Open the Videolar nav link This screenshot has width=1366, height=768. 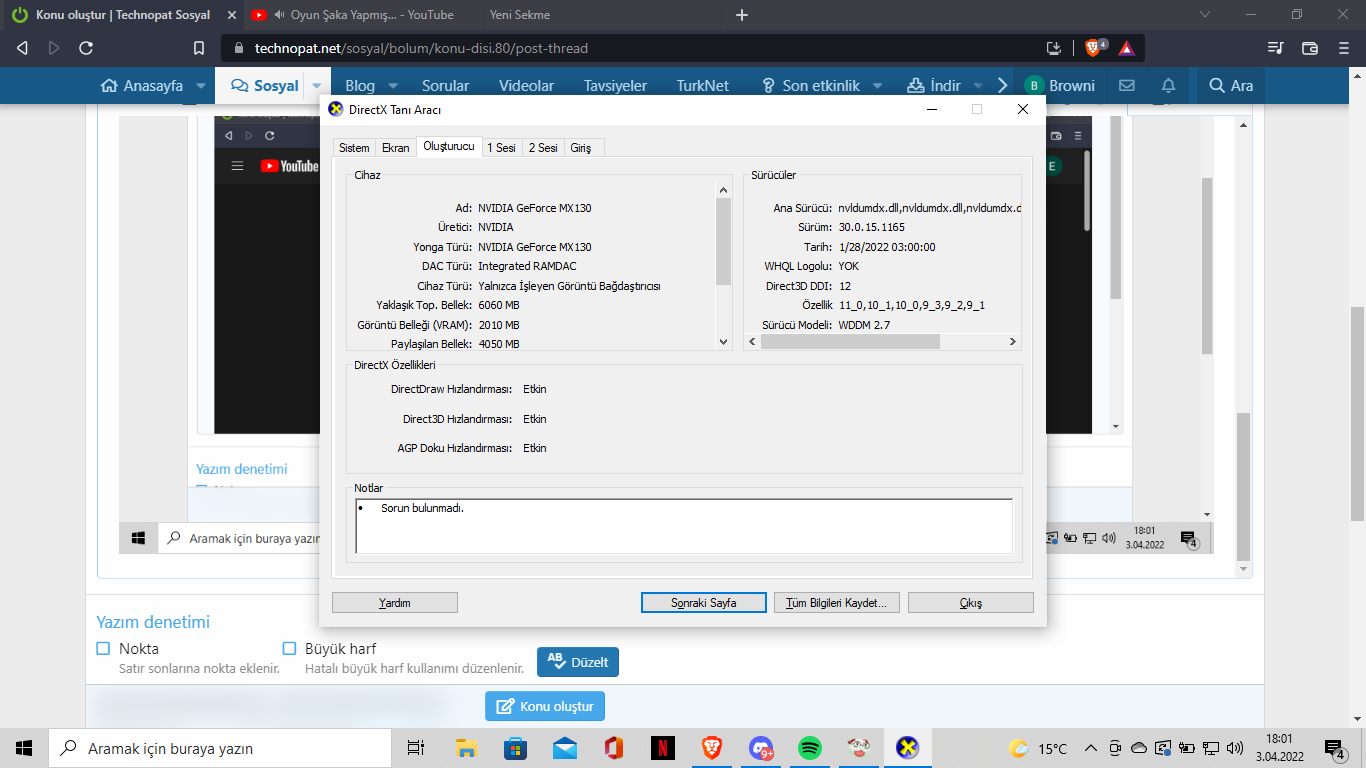(x=526, y=86)
